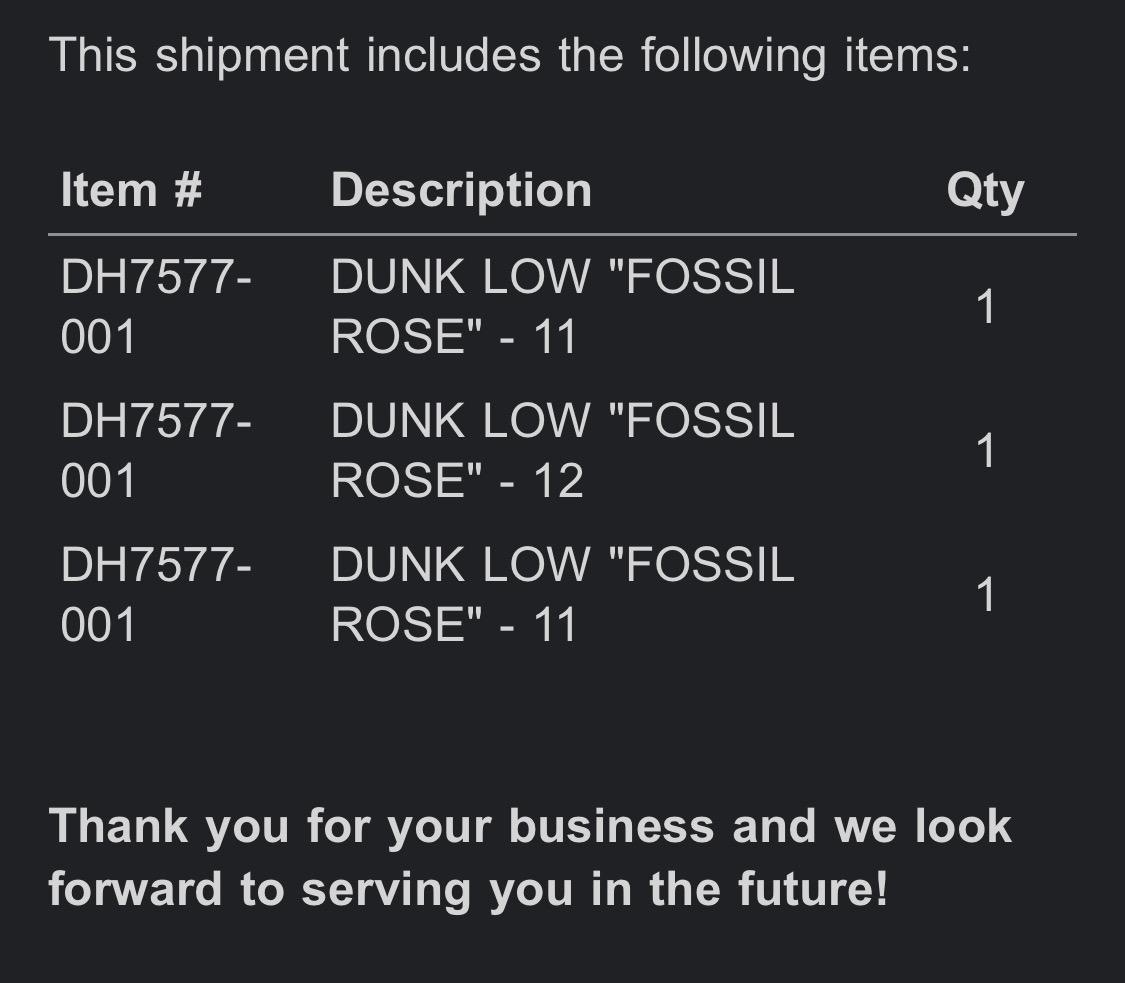1125x983 pixels.
Task: Select the "Description" column header
Action: tap(461, 190)
